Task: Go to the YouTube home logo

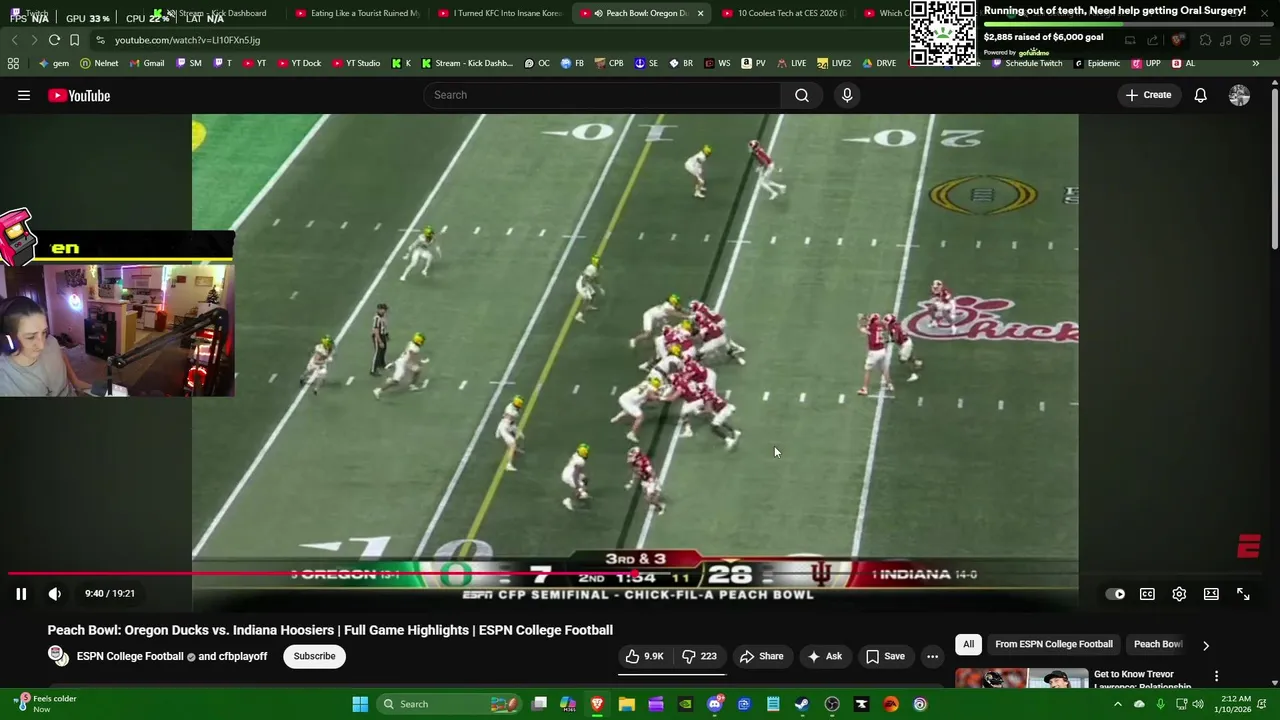Action: coord(79,96)
